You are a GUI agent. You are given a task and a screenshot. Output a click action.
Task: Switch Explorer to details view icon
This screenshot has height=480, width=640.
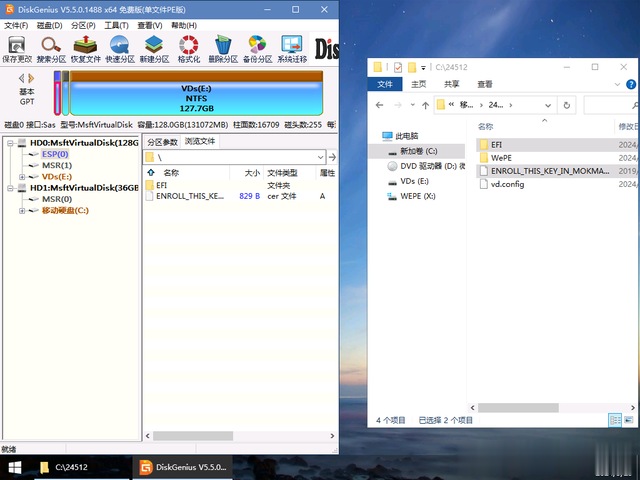[615, 420]
